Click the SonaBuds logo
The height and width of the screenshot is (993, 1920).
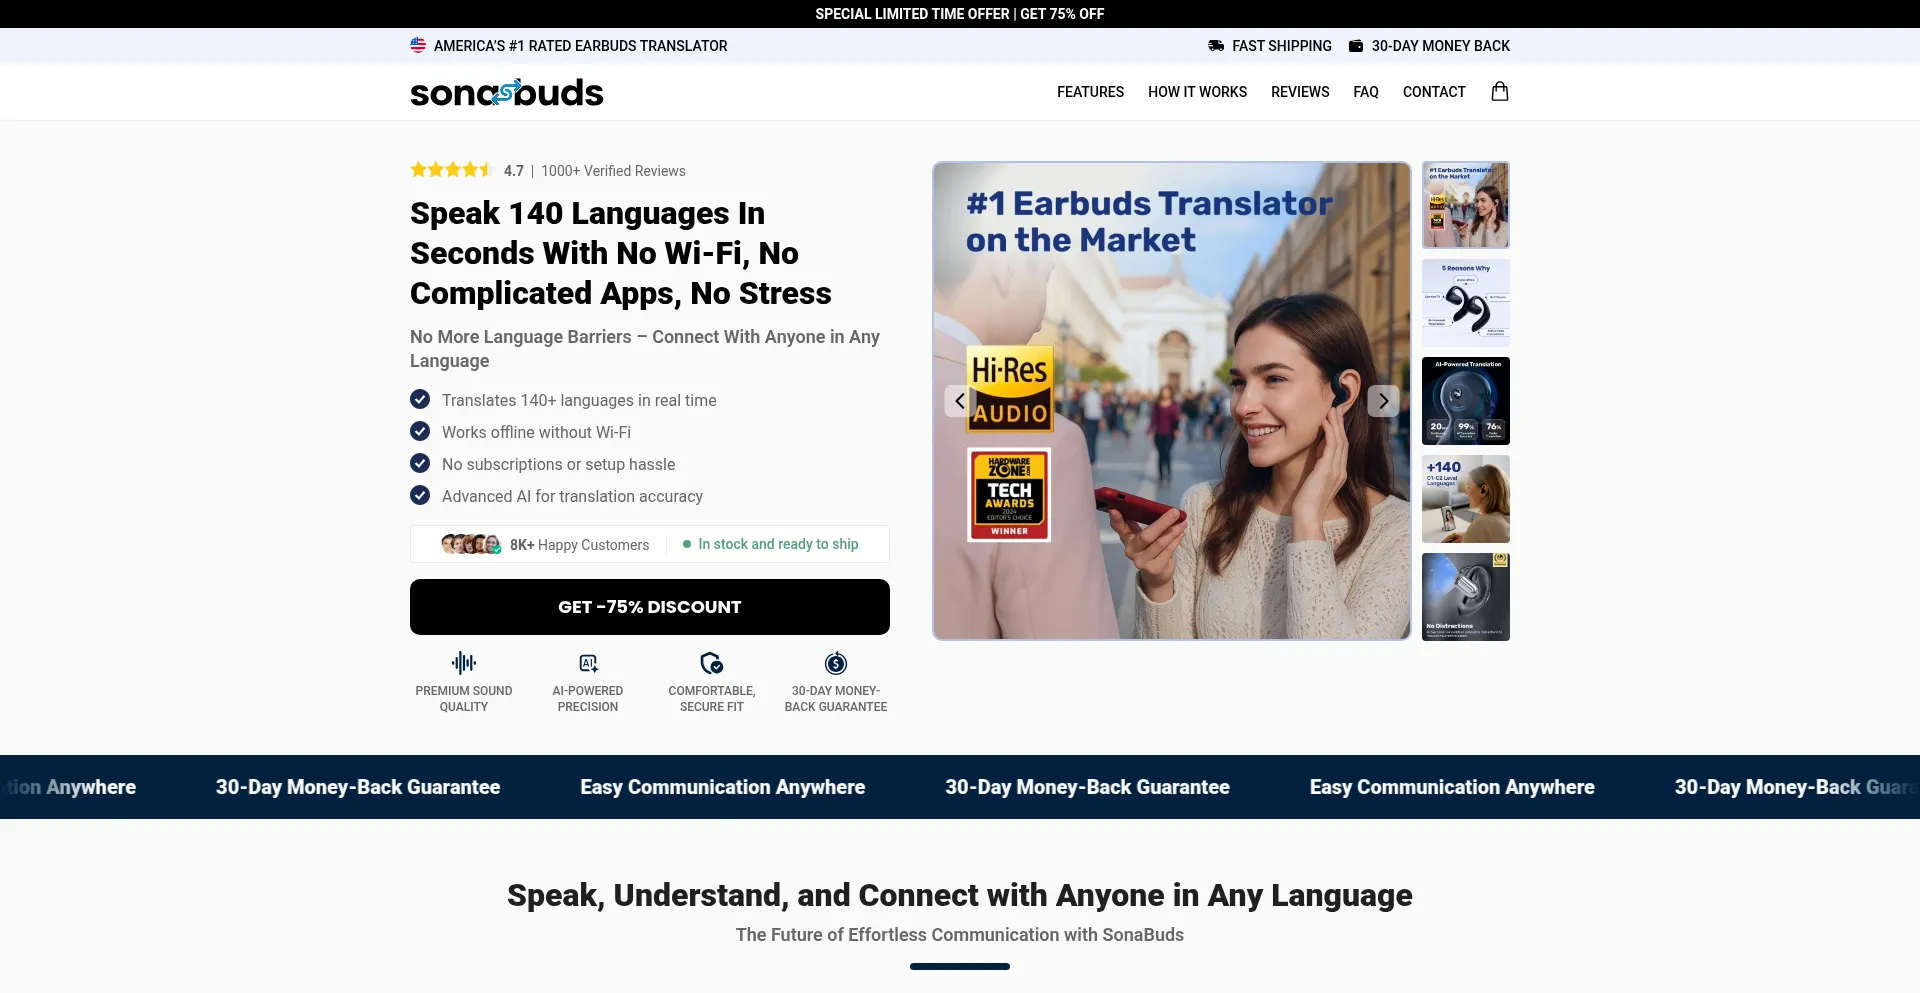pyautogui.click(x=507, y=92)
